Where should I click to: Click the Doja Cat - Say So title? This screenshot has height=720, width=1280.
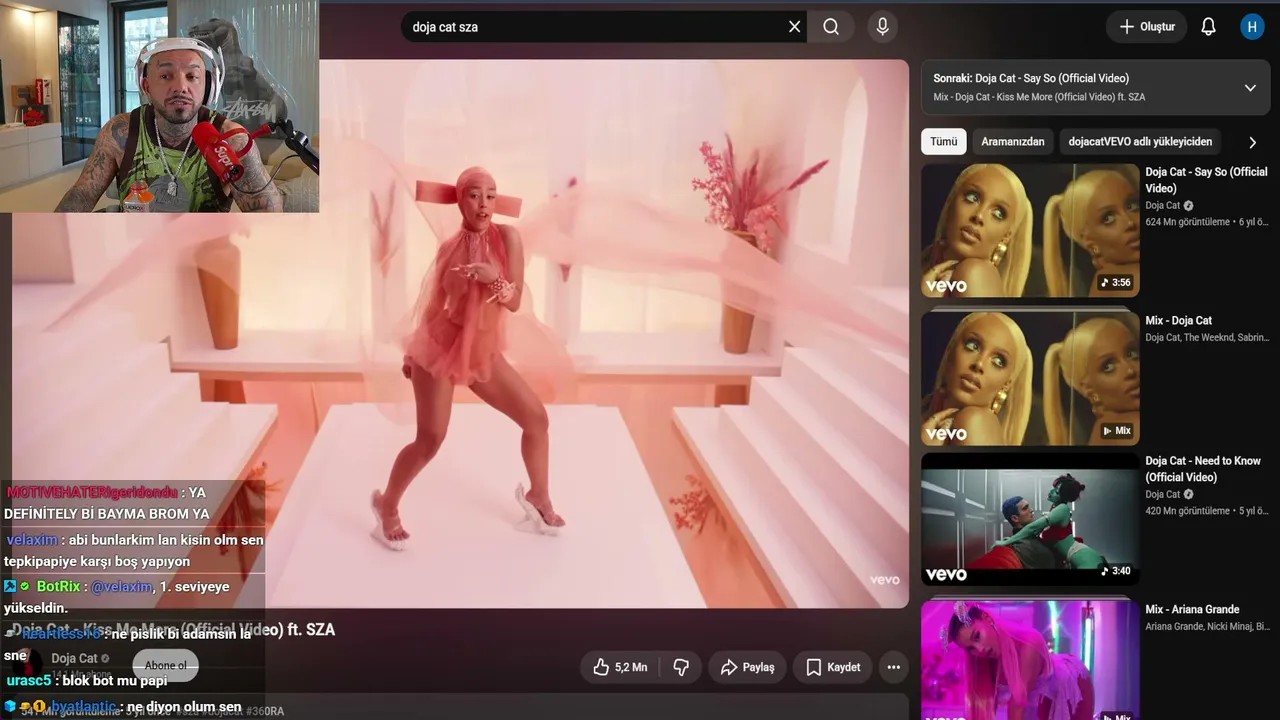point(1206,180)
